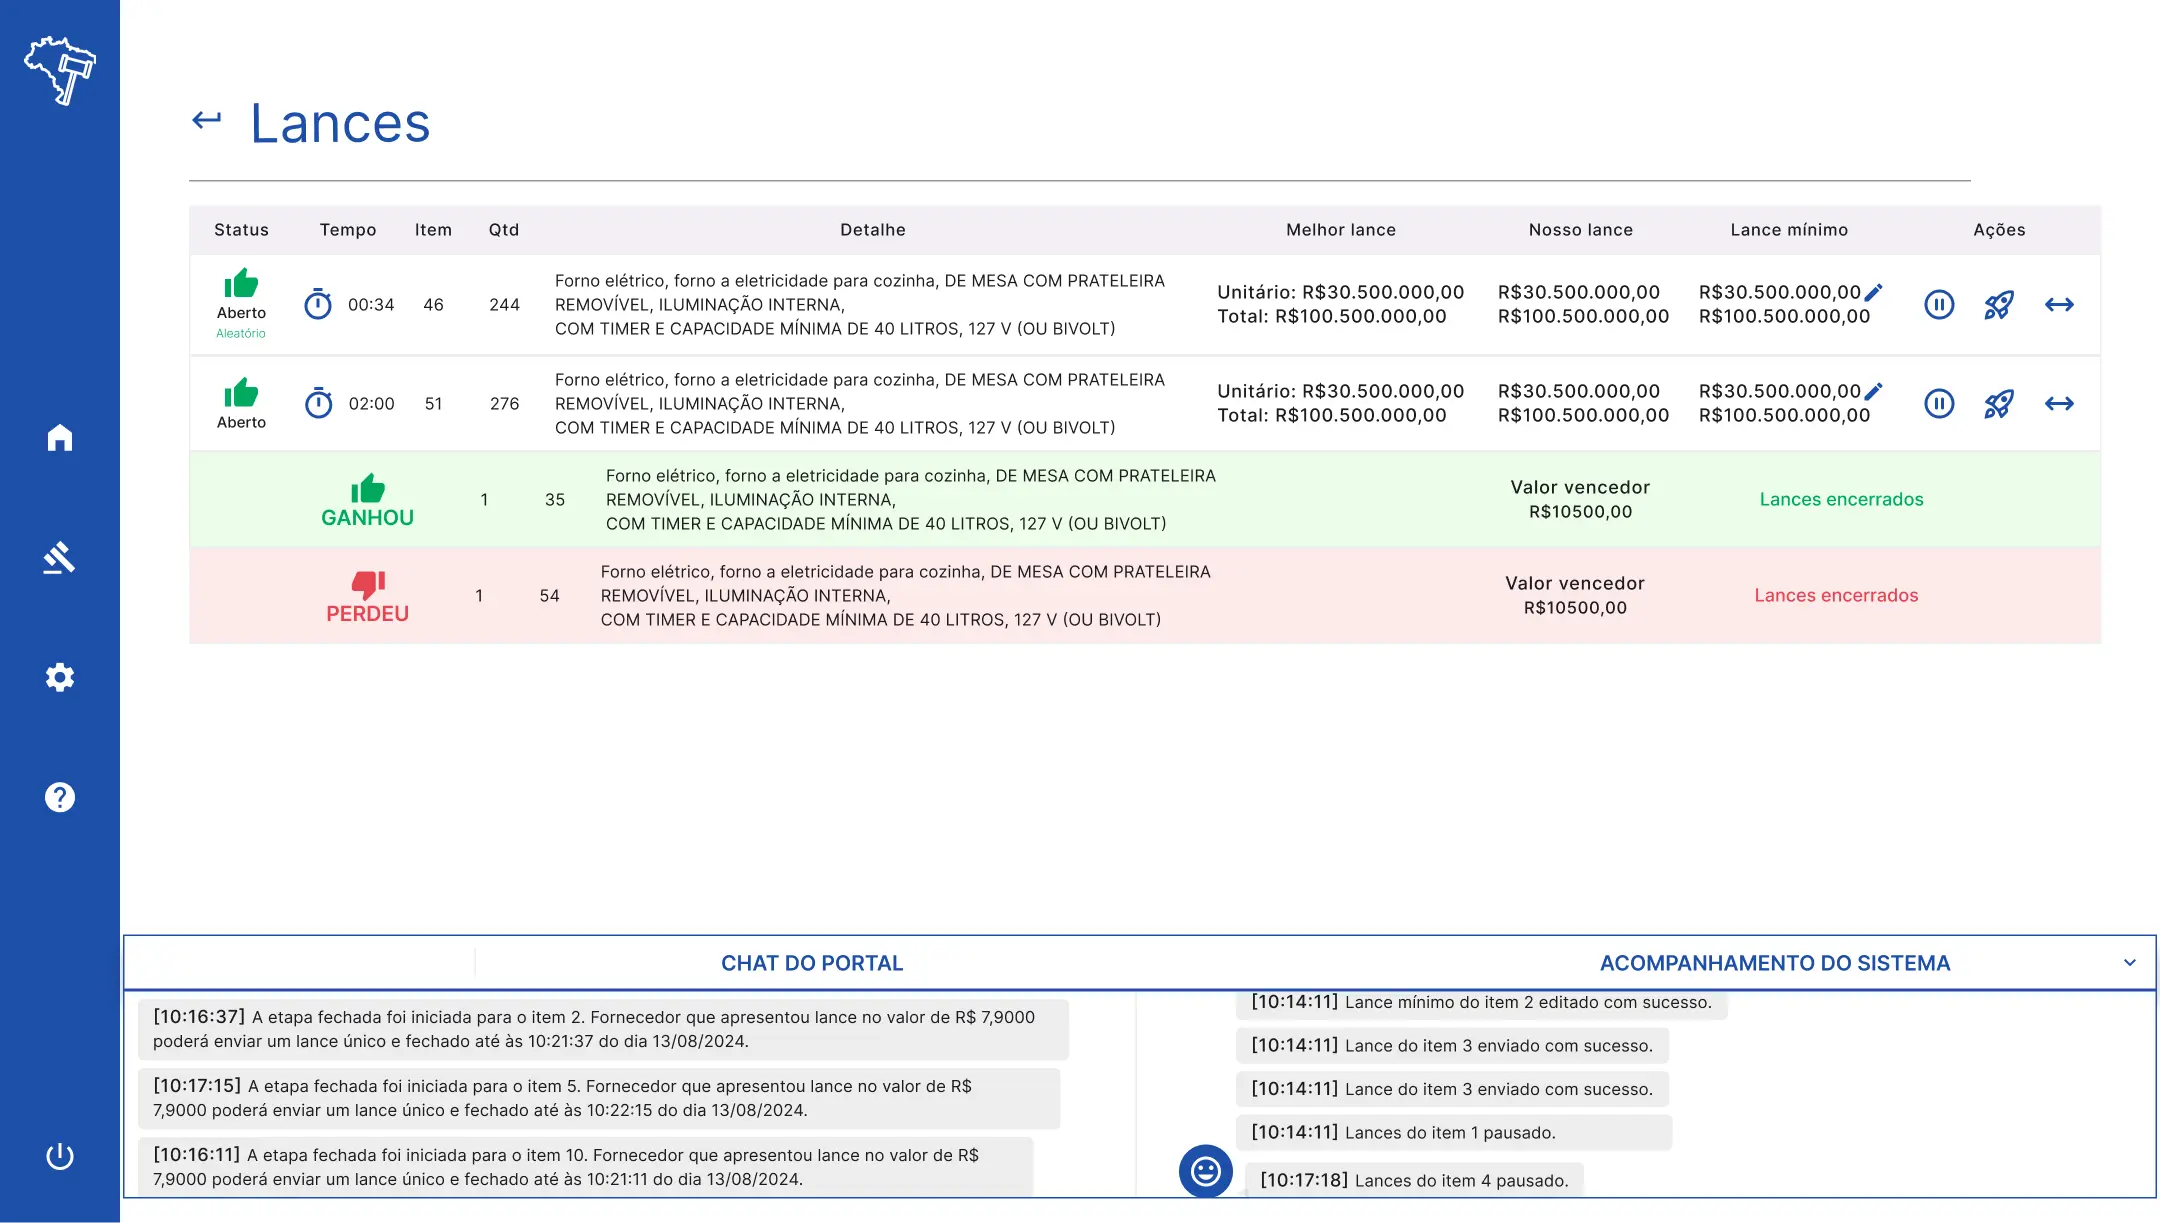Click horizontal arrows action for item 46
Image resolution: width=2160 pixels, height=1223 pixels.
pyautogui.click(x=2059, y=305)
